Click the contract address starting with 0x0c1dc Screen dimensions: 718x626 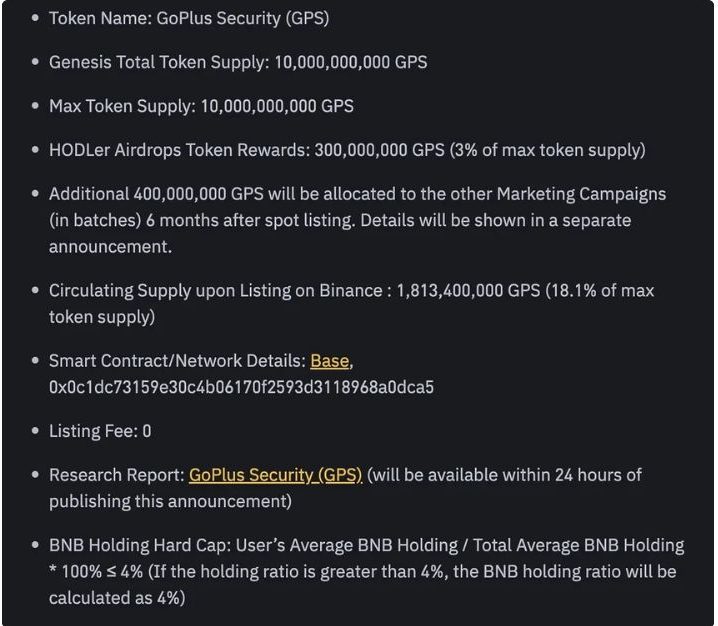click(241, 386)
